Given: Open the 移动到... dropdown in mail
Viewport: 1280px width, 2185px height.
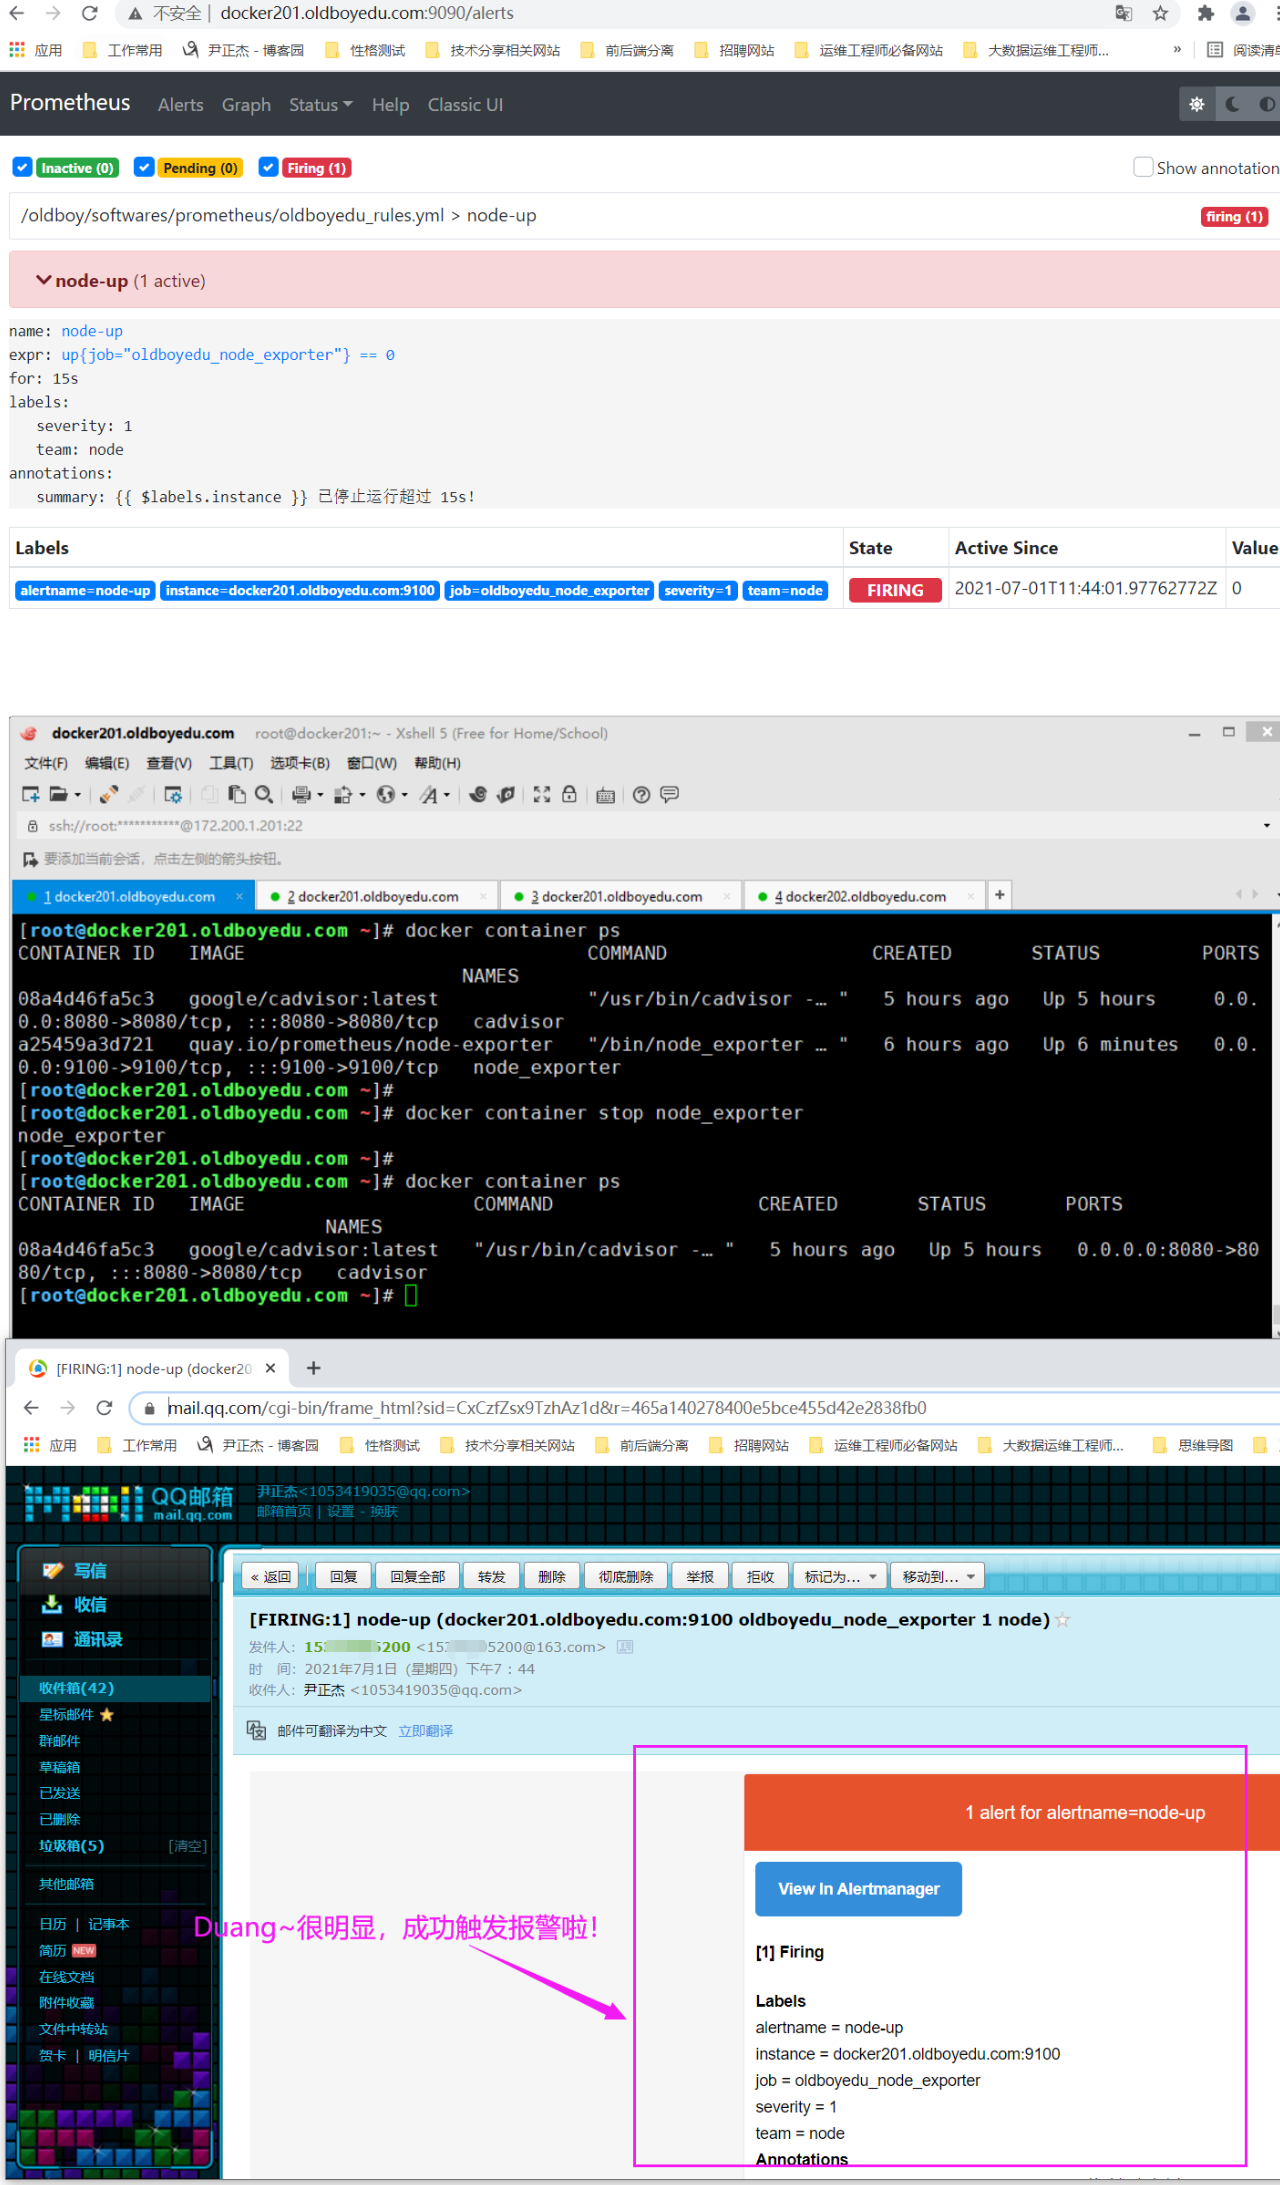Looking at the screenshot, I should pyautogui.click(x=938, y=1577).
